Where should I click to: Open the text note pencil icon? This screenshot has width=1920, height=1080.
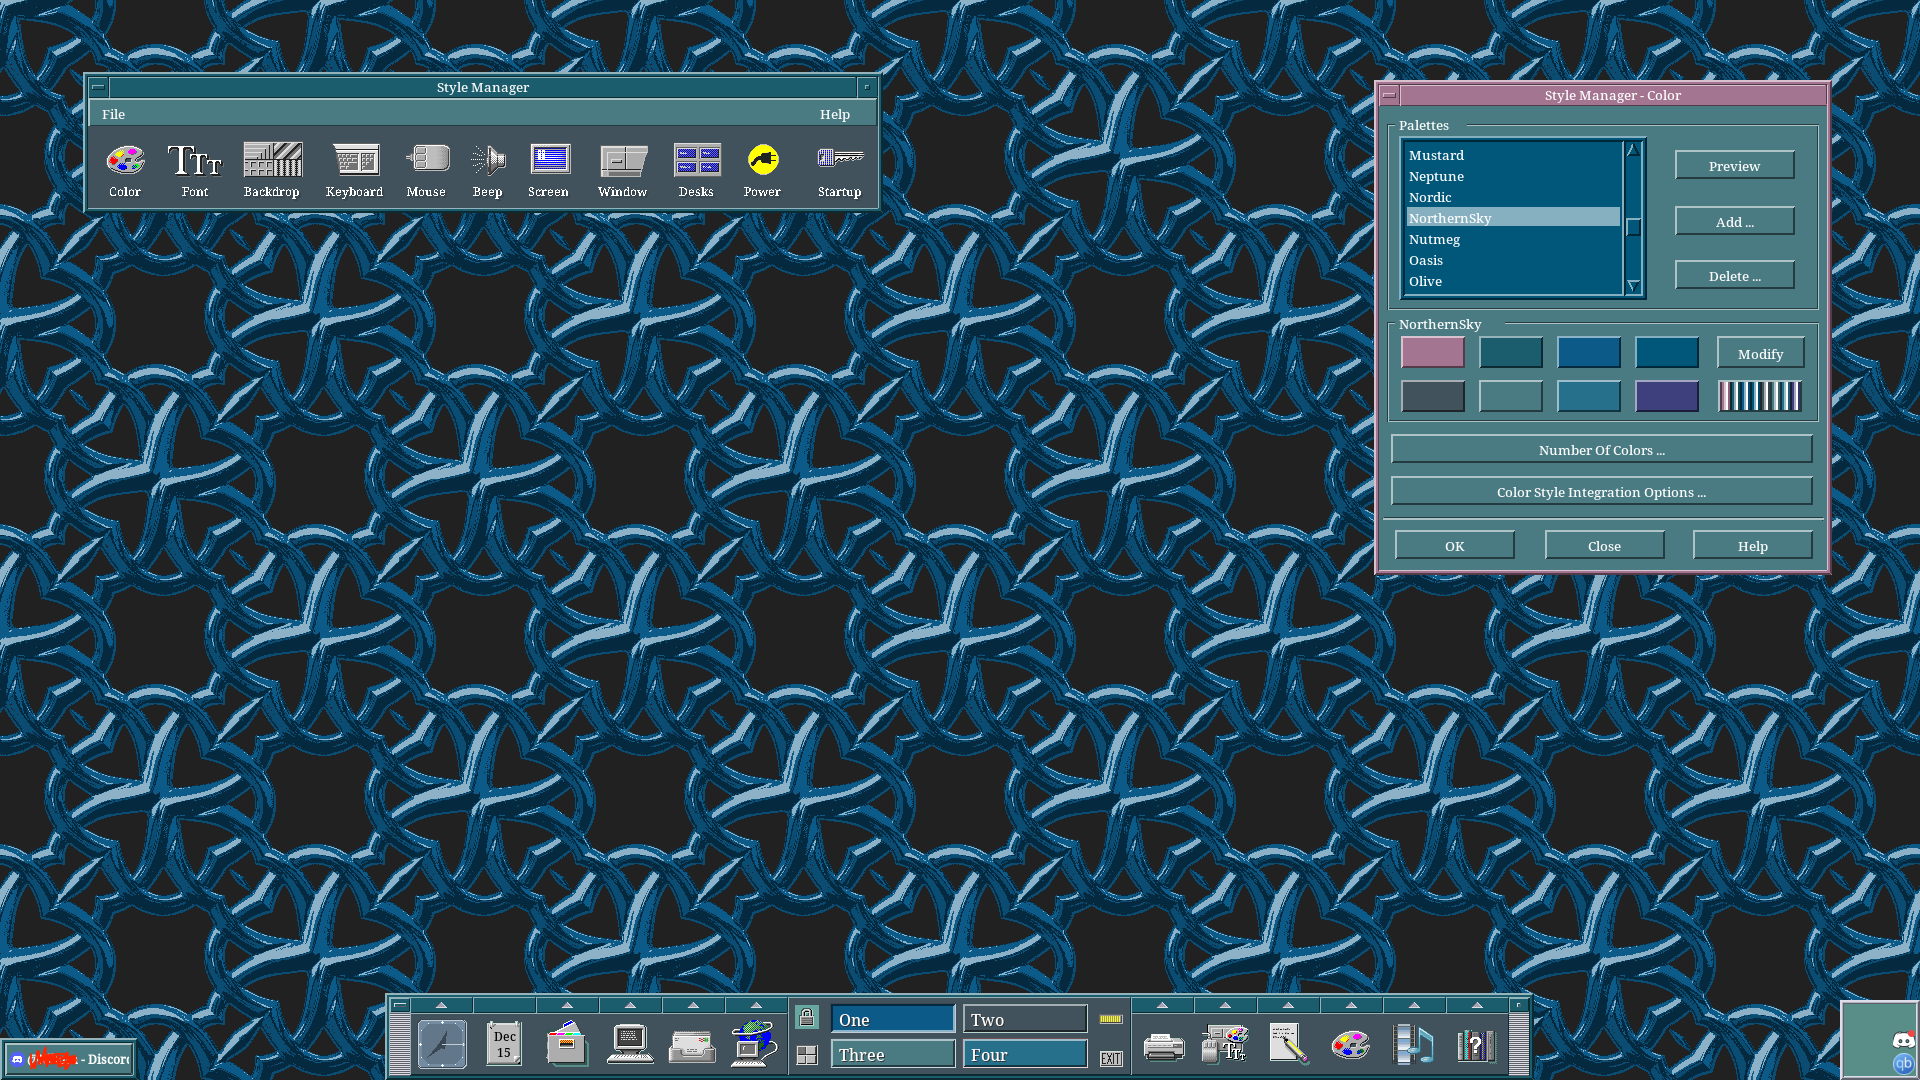click(x=1289, y=1044)
